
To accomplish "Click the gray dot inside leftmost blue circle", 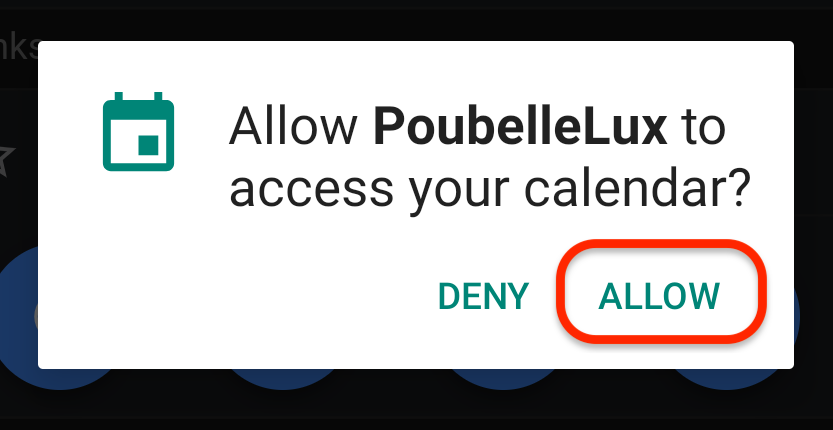I will [36, 317].
